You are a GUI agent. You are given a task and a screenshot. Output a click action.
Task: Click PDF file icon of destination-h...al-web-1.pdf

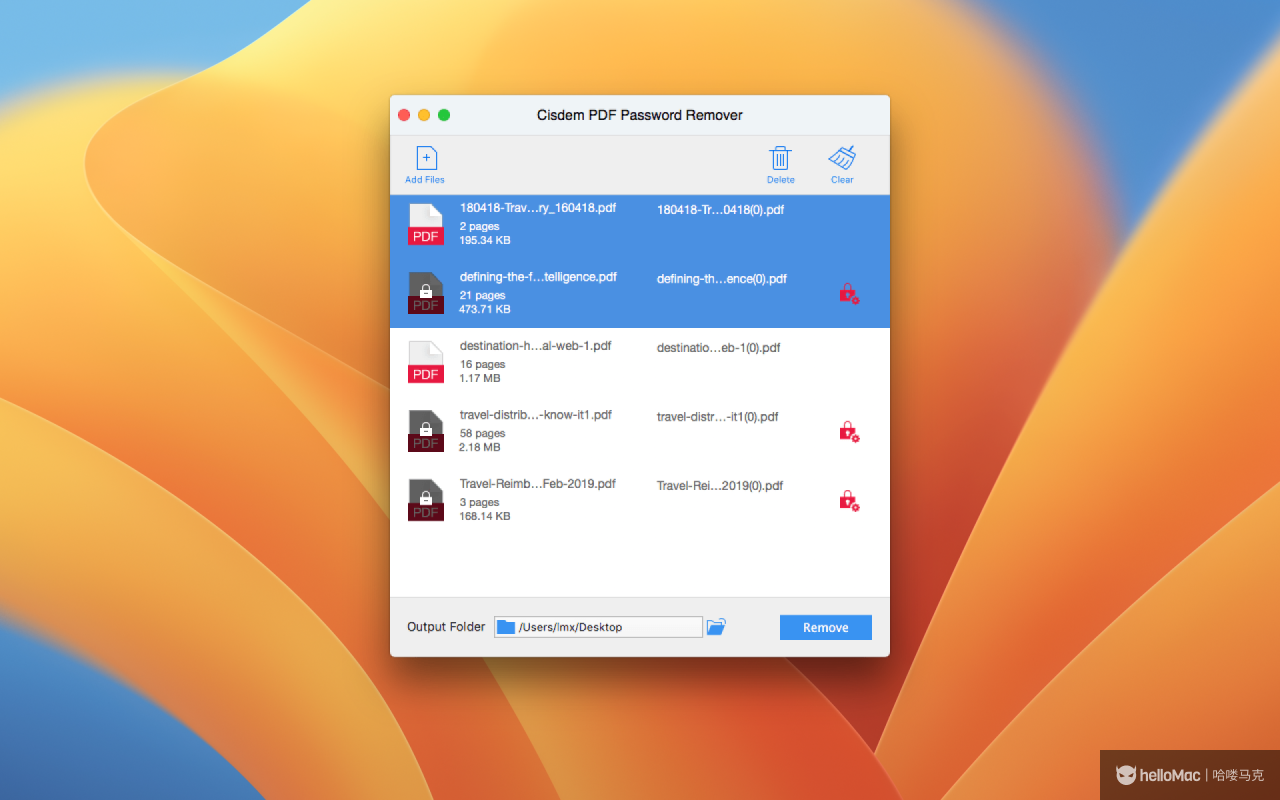[x=426, y=362]
